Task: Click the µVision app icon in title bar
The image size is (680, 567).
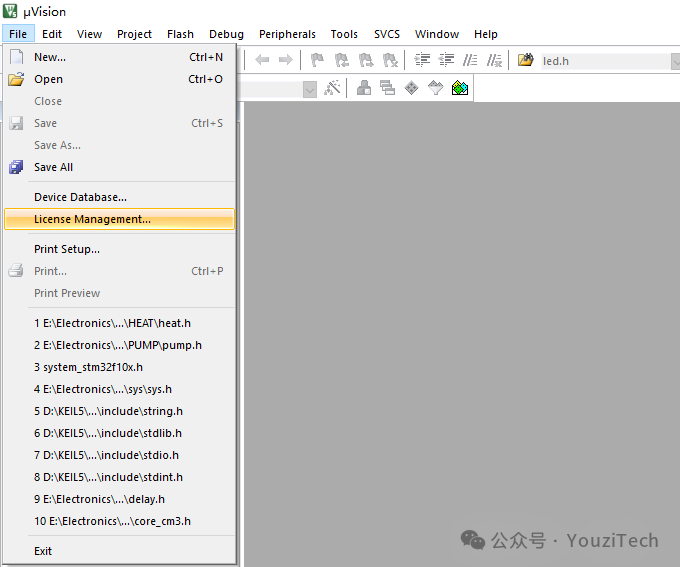Action: [10, 11]
